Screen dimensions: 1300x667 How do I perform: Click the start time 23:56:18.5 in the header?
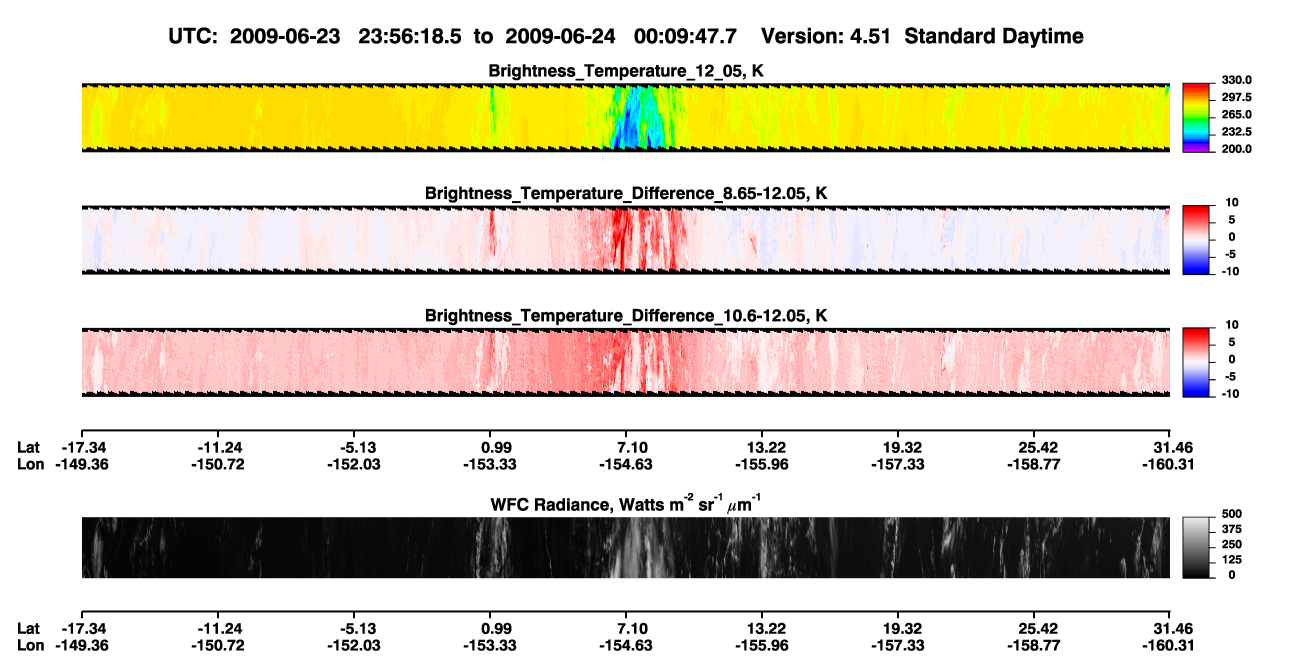[411, 36]
